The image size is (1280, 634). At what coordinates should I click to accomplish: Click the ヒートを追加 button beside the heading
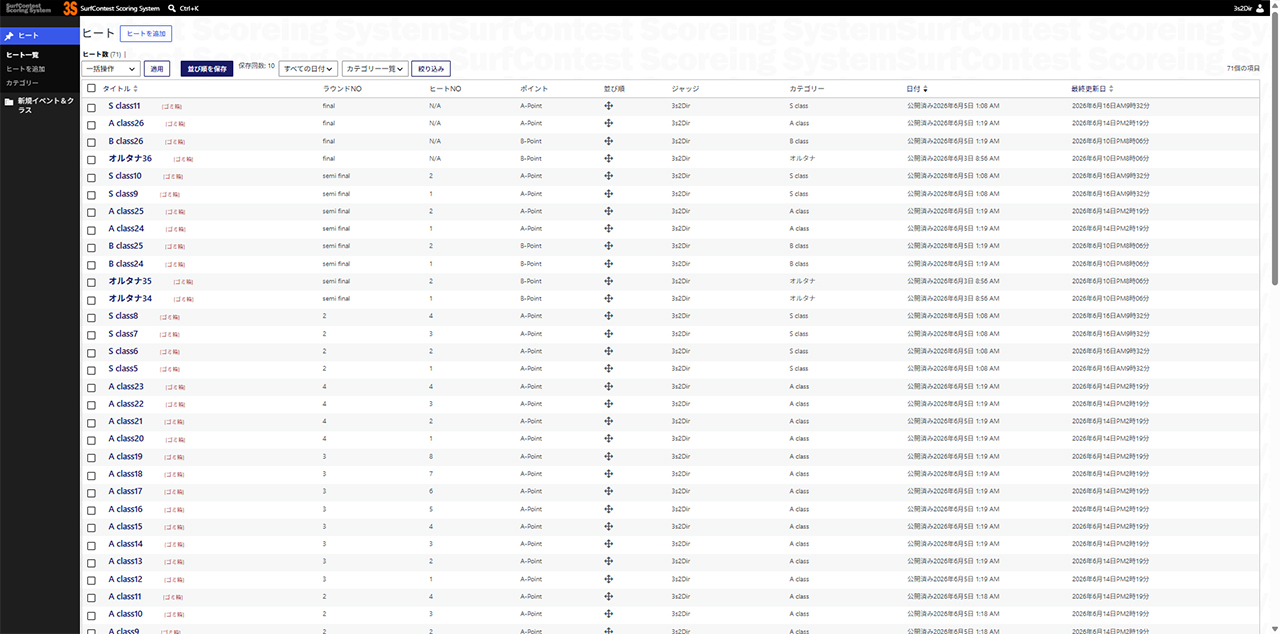(147, 34)
